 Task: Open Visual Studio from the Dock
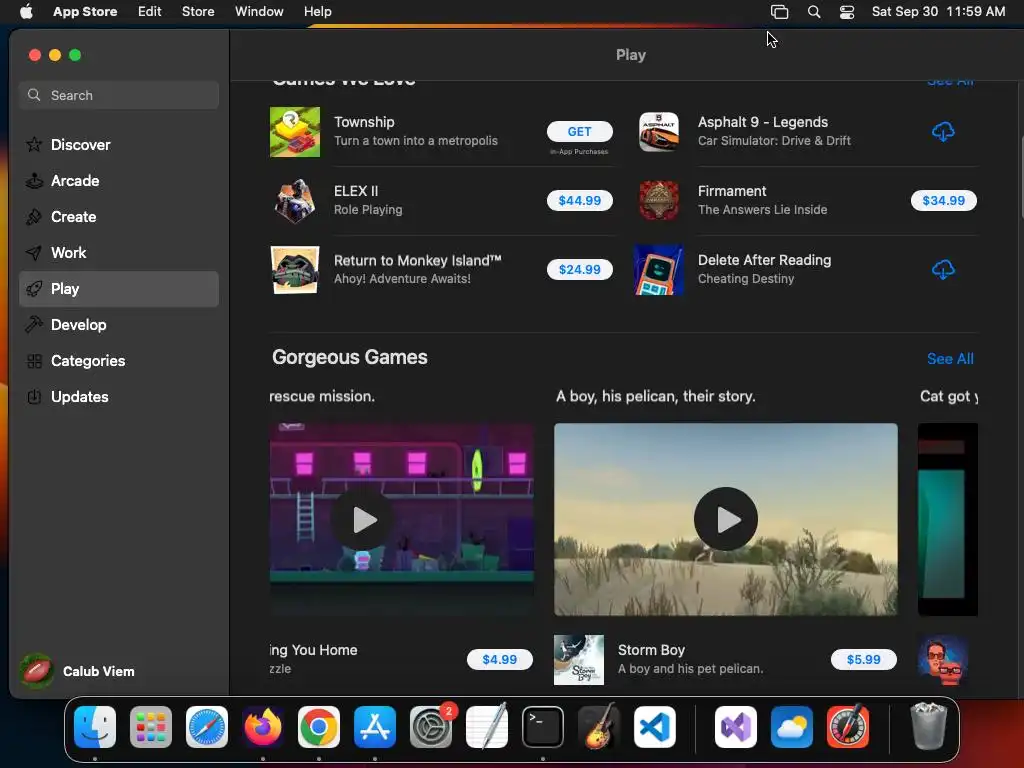(x=735, y=727)
